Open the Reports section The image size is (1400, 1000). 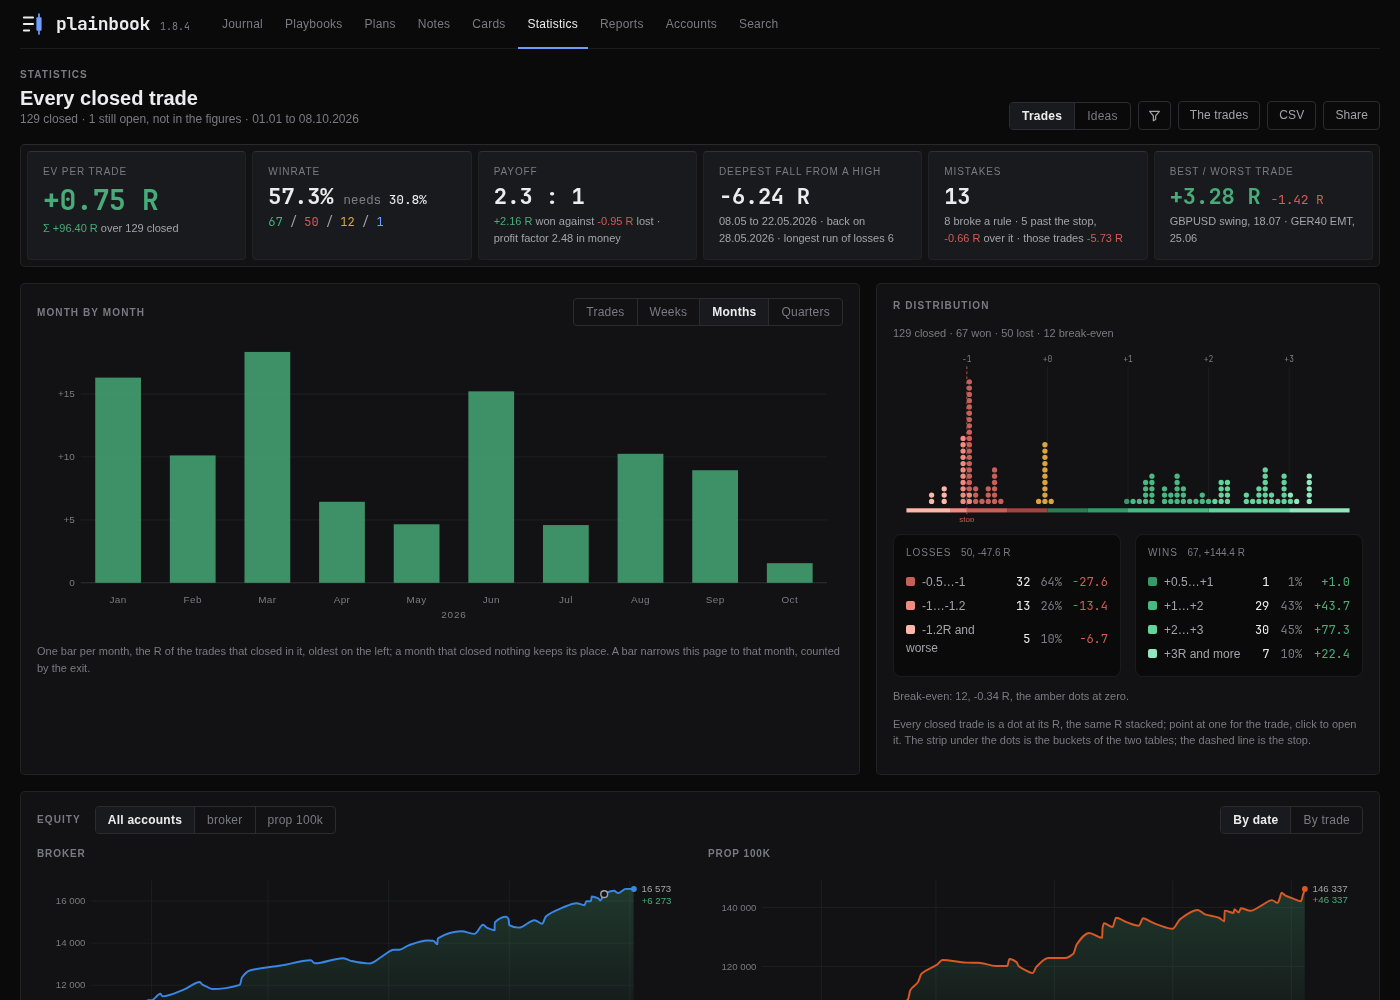click(622, 24)
